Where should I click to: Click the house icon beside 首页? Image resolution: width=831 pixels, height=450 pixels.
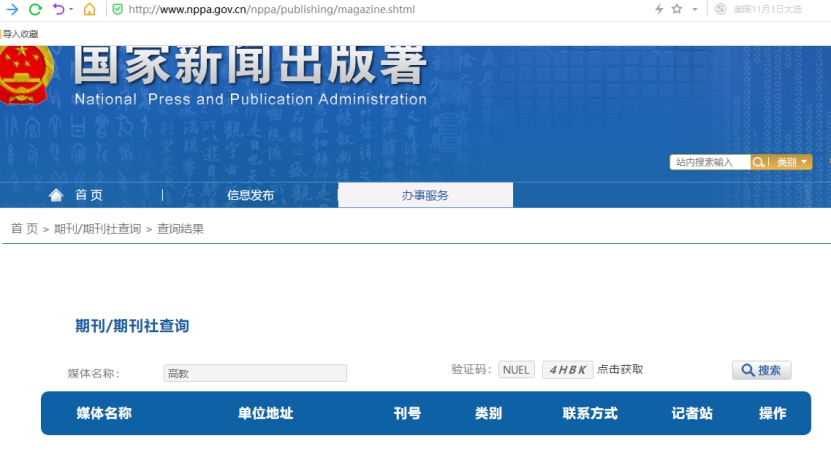[56, 195]
